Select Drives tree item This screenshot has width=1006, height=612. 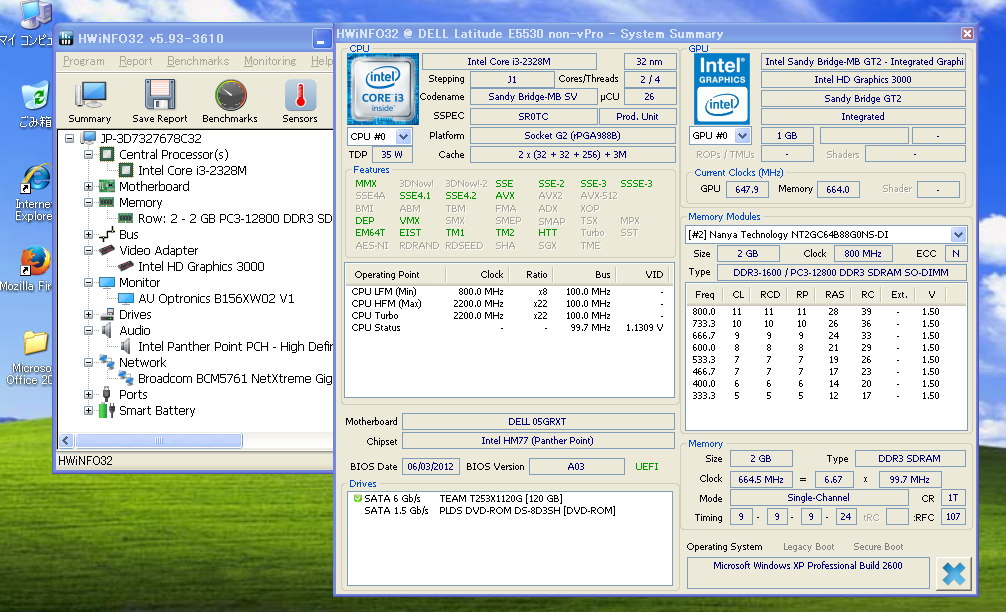click(135, 315)
